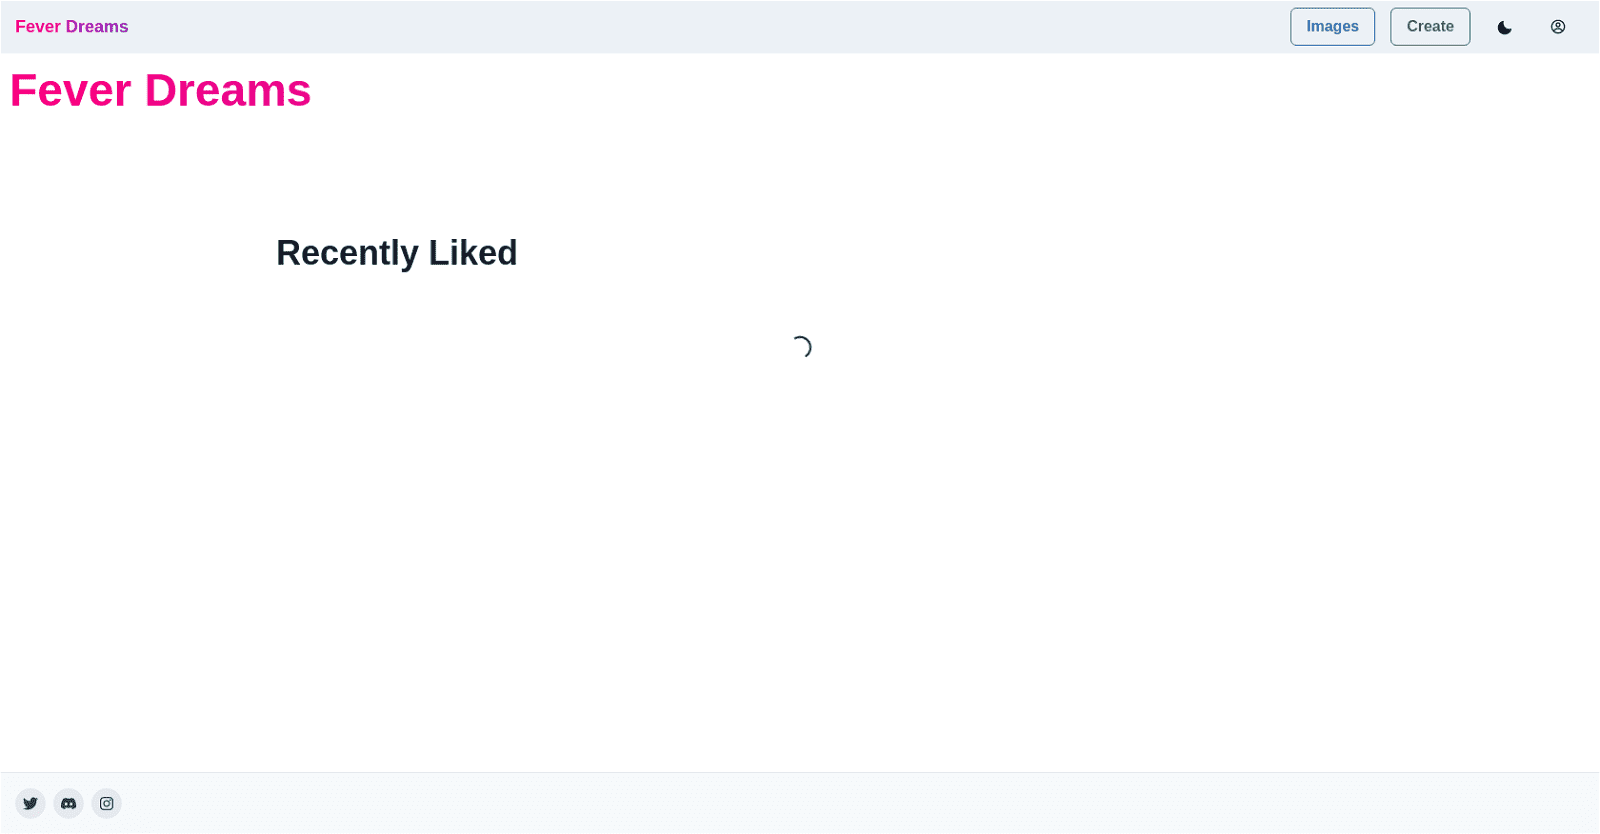Screen dimensions: 1600x834
Task: Click the Fever Dreams navbar brand link
Action: point(72,27)
